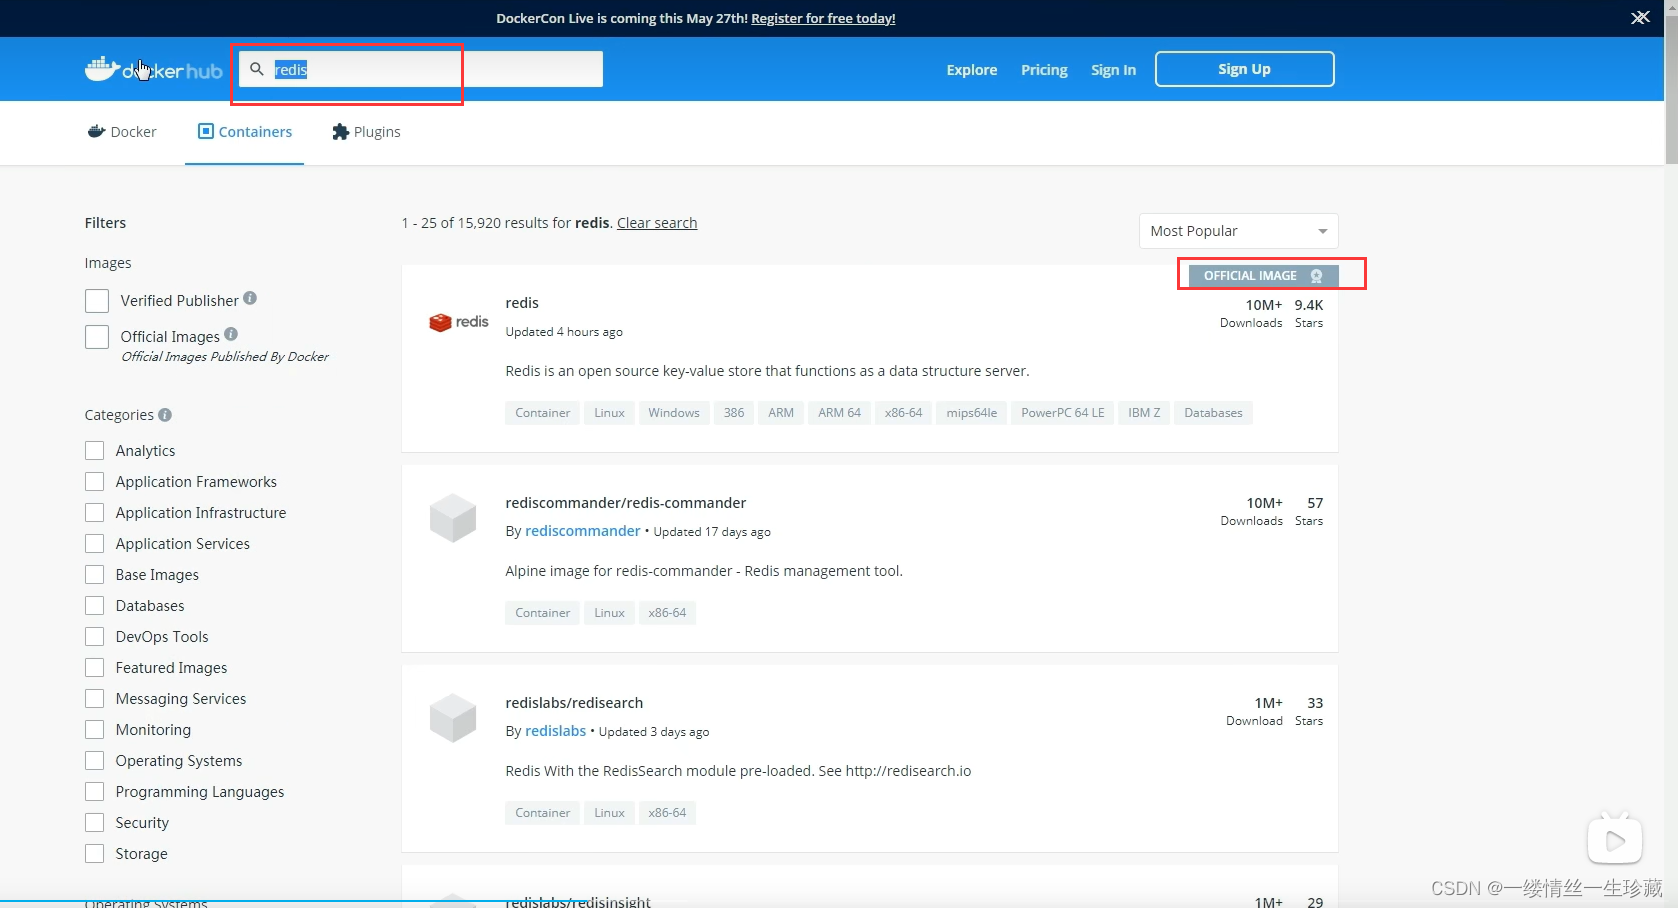Click the ARM 64 tag
The height and width of the screenshot is (908, 1678).
click(x=839, y=413)
